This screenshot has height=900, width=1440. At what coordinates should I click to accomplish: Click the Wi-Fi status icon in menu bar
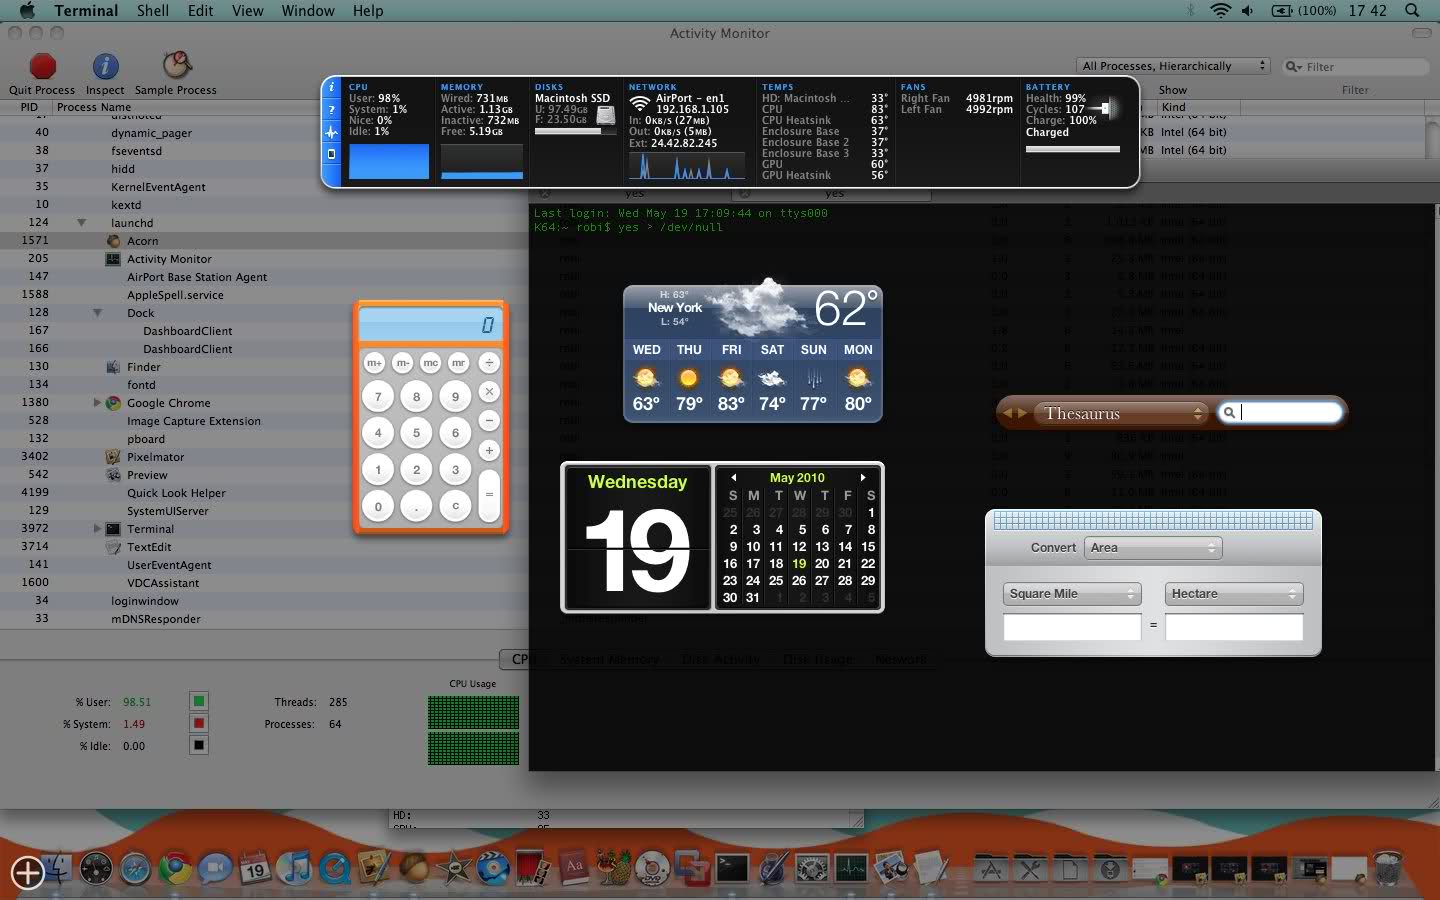(1220, 10)
